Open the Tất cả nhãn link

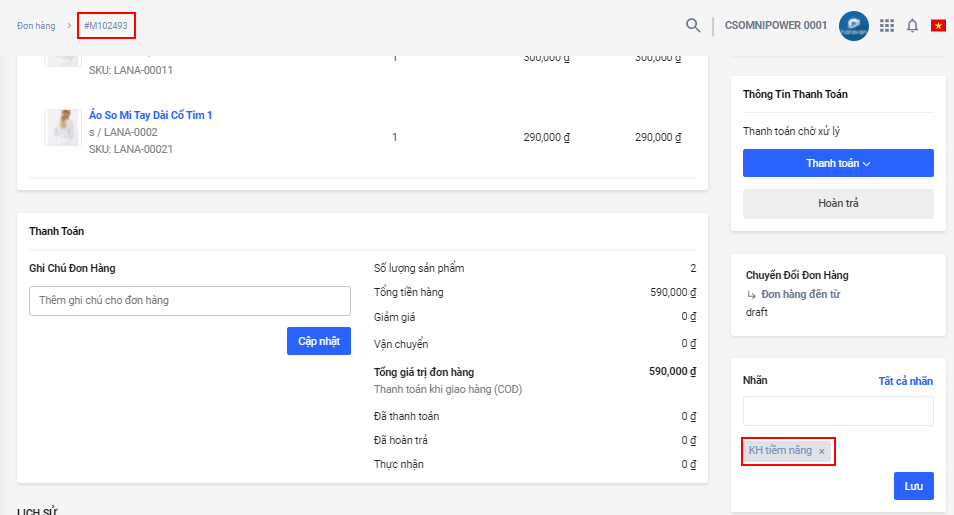(x=905, y=381)
